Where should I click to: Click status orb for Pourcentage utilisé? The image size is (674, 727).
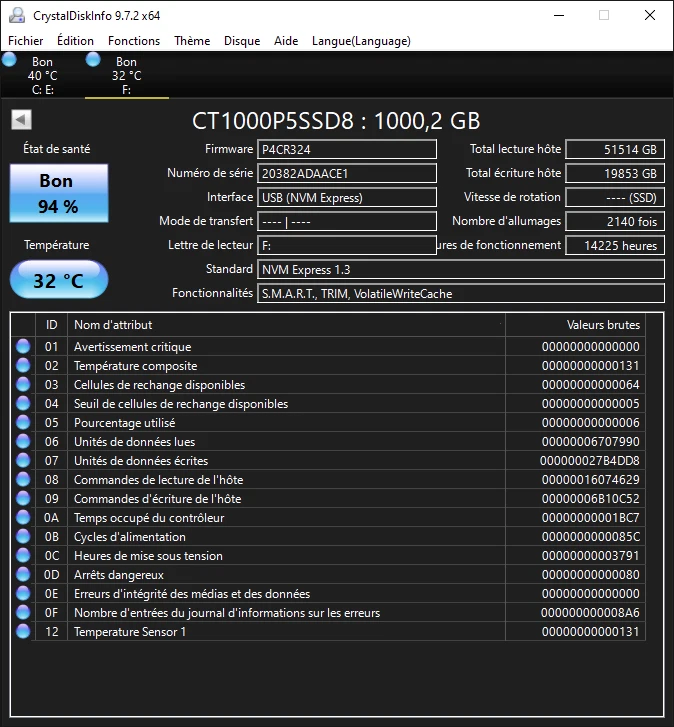23,422
